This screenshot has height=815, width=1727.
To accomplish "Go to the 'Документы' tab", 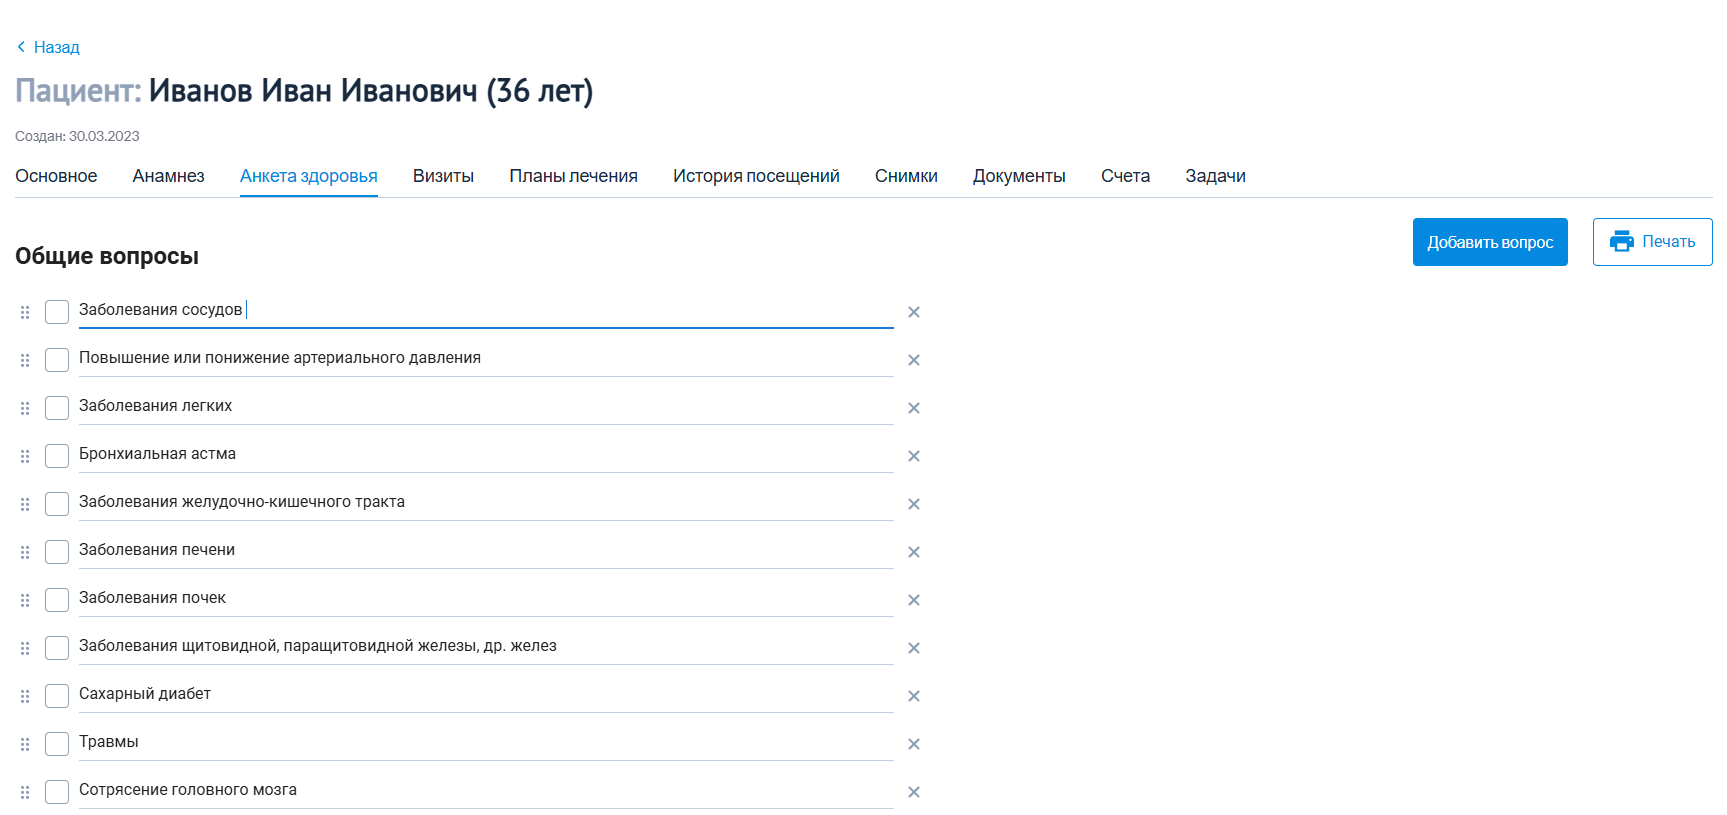I will click(1019, 176).
